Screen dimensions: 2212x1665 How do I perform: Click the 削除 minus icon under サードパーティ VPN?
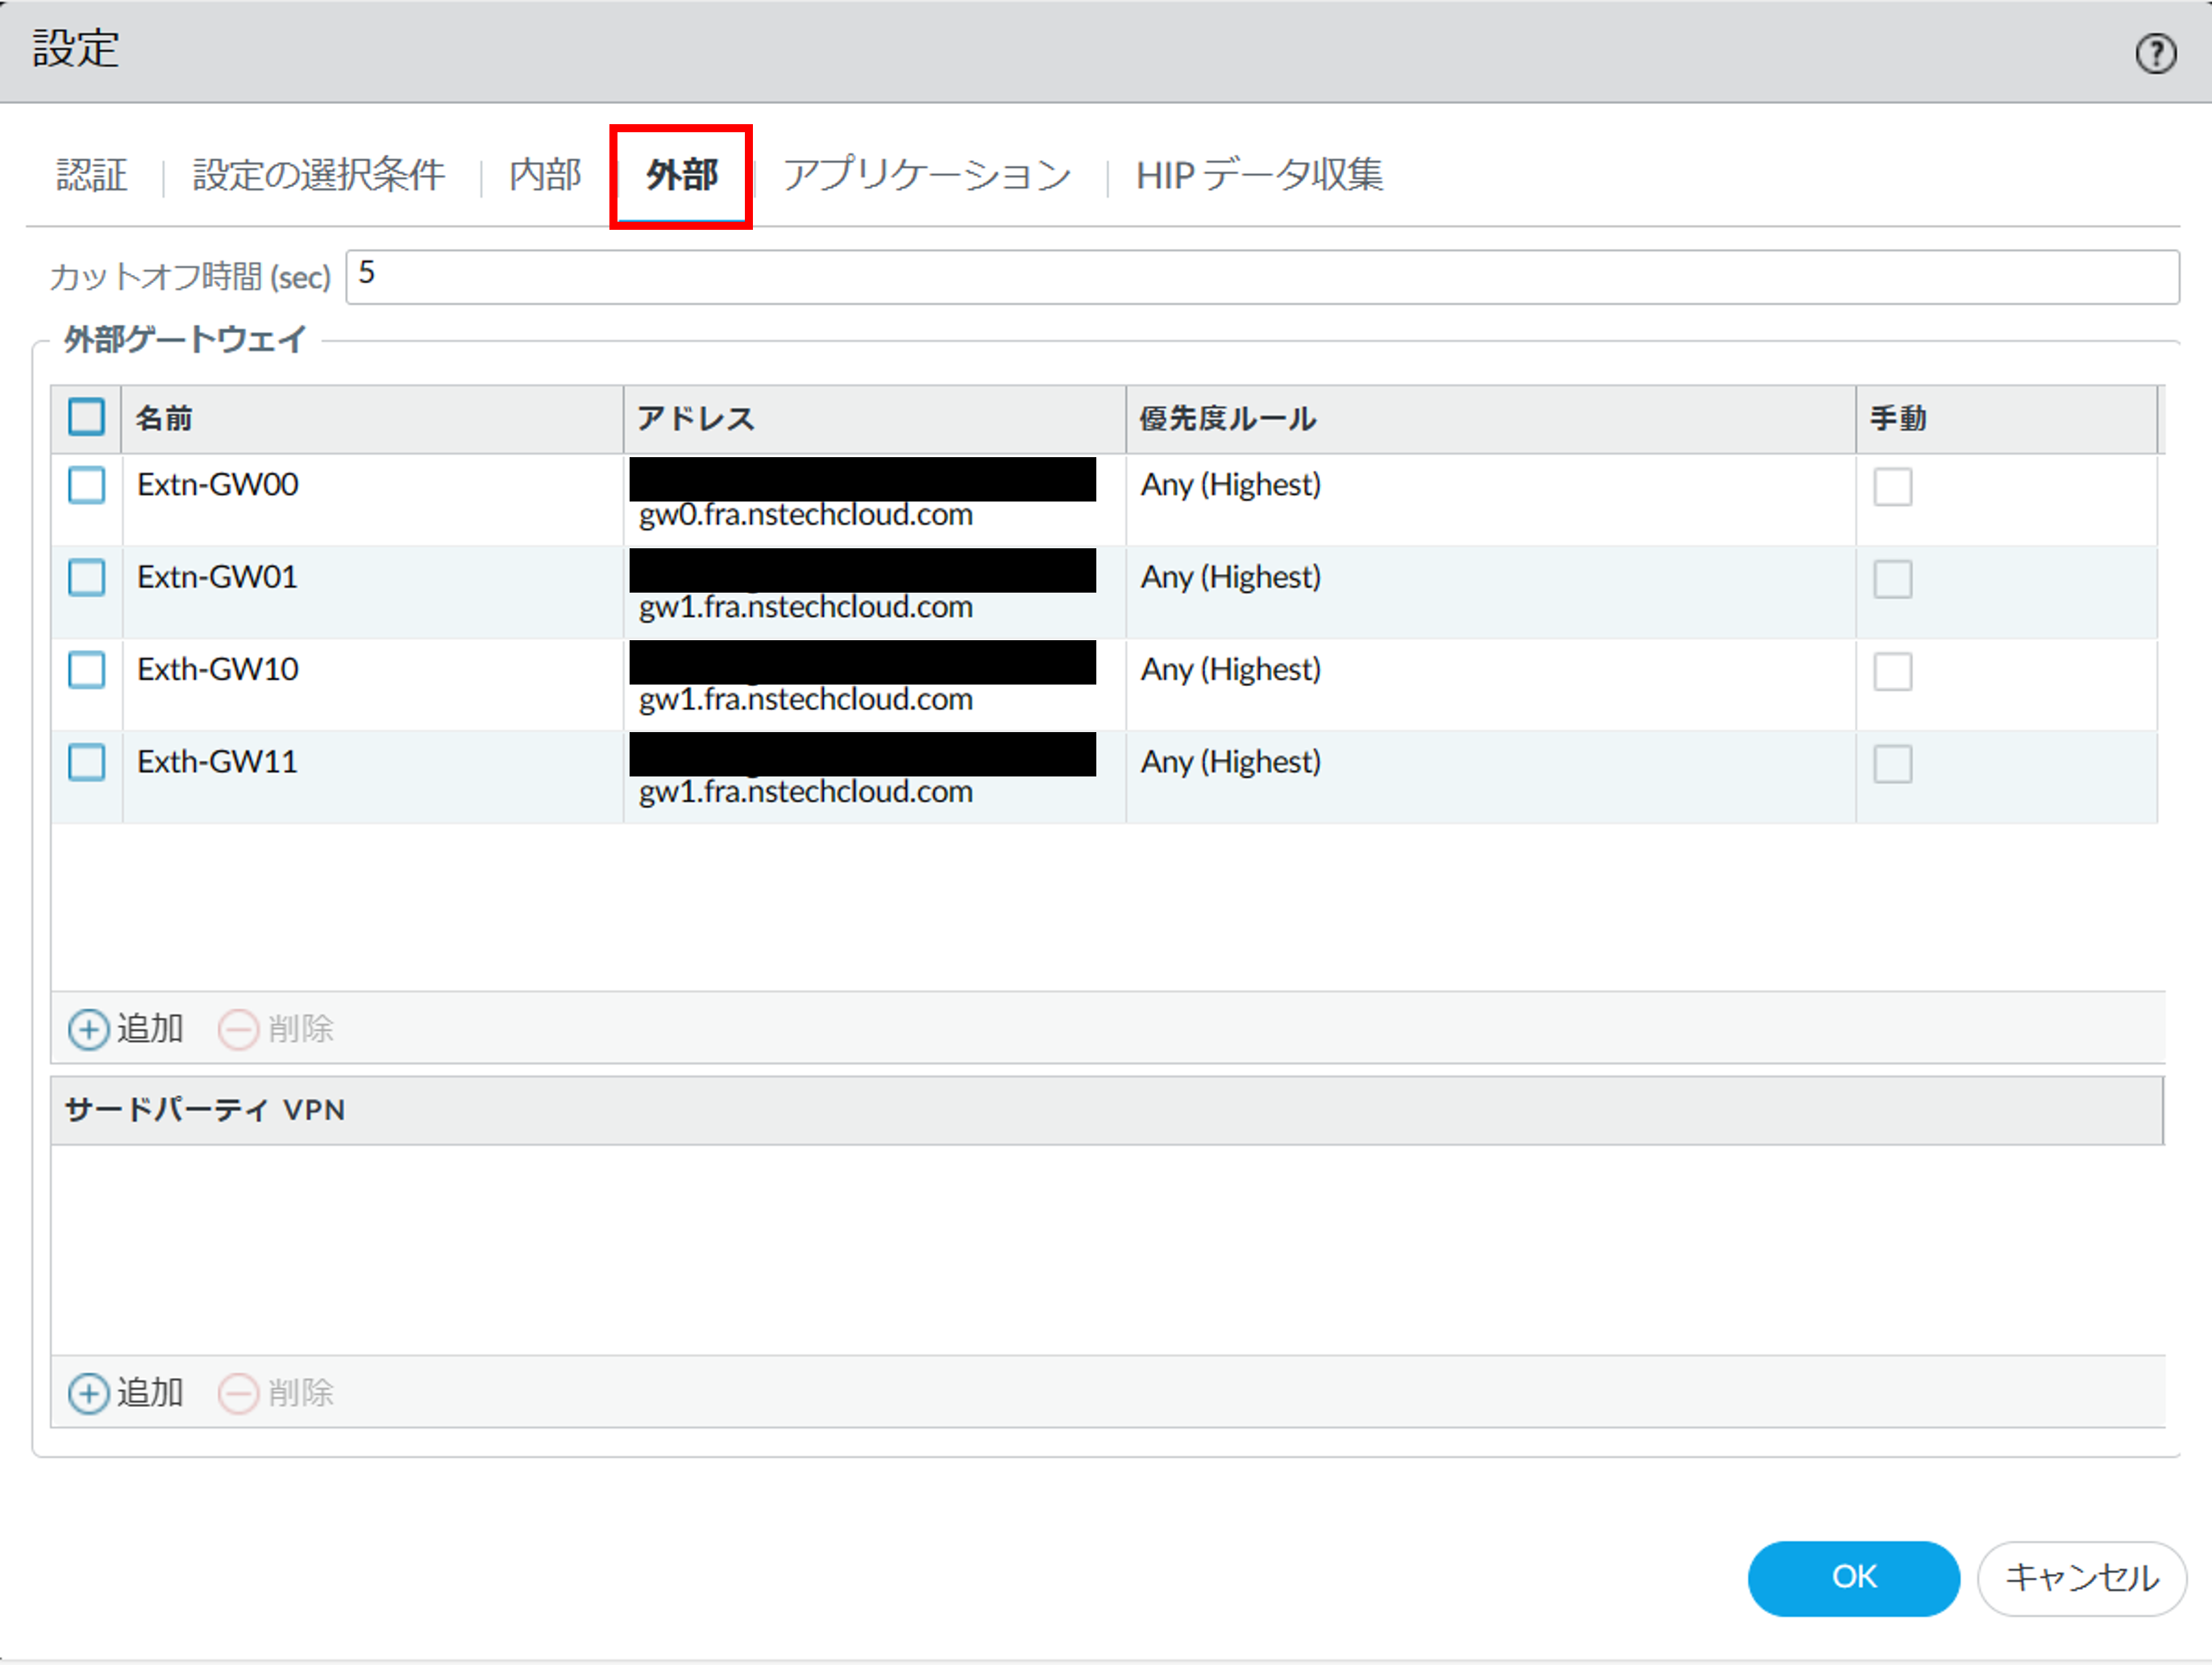pyautogui.click(x=238, y=1392)
